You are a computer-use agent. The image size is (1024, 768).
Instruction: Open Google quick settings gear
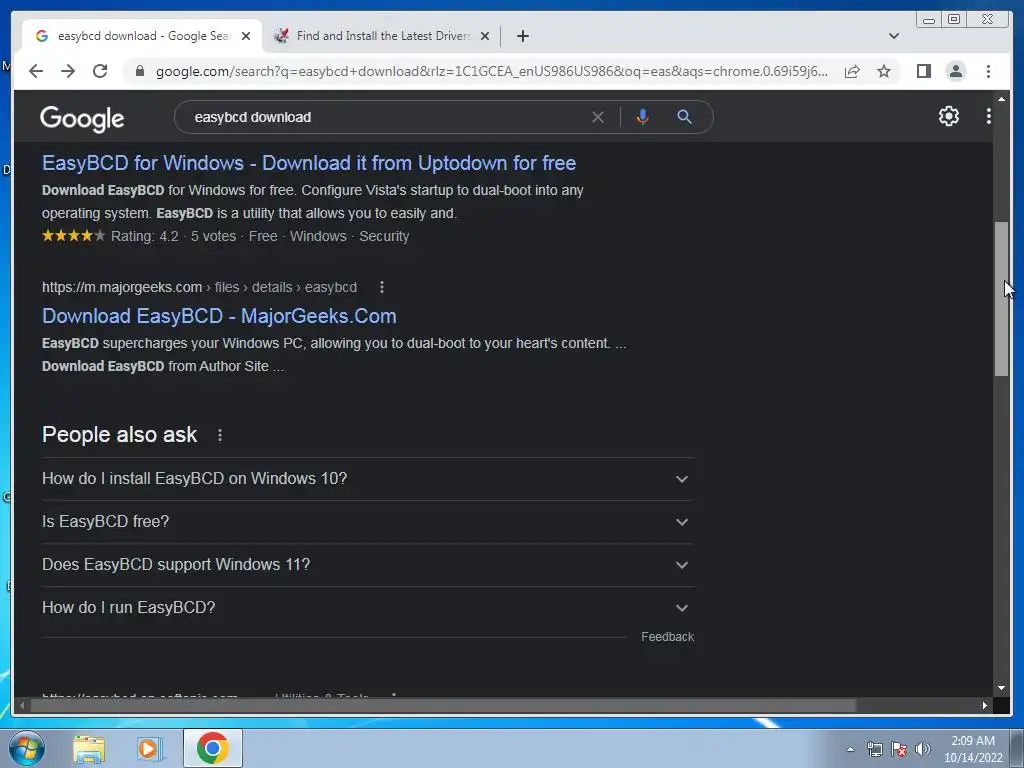948,116
